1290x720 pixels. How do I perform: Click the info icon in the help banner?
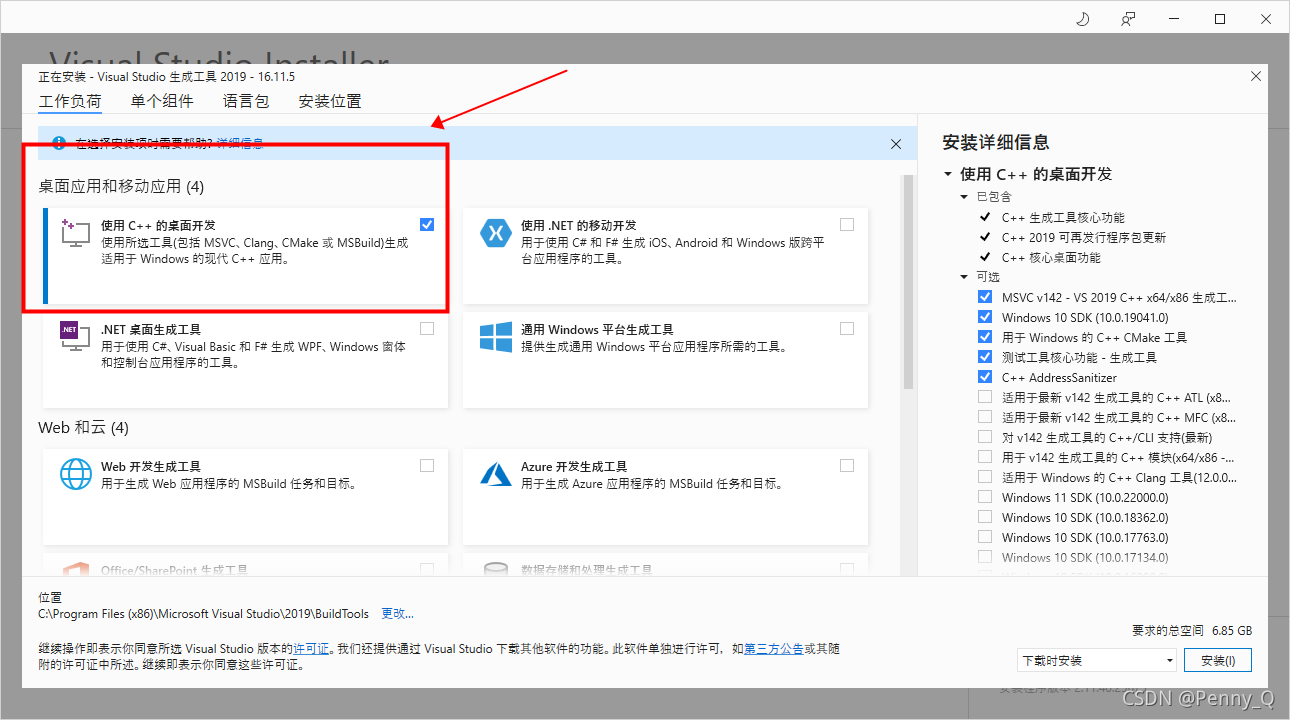pyautogui.click(x=58, y=144)
